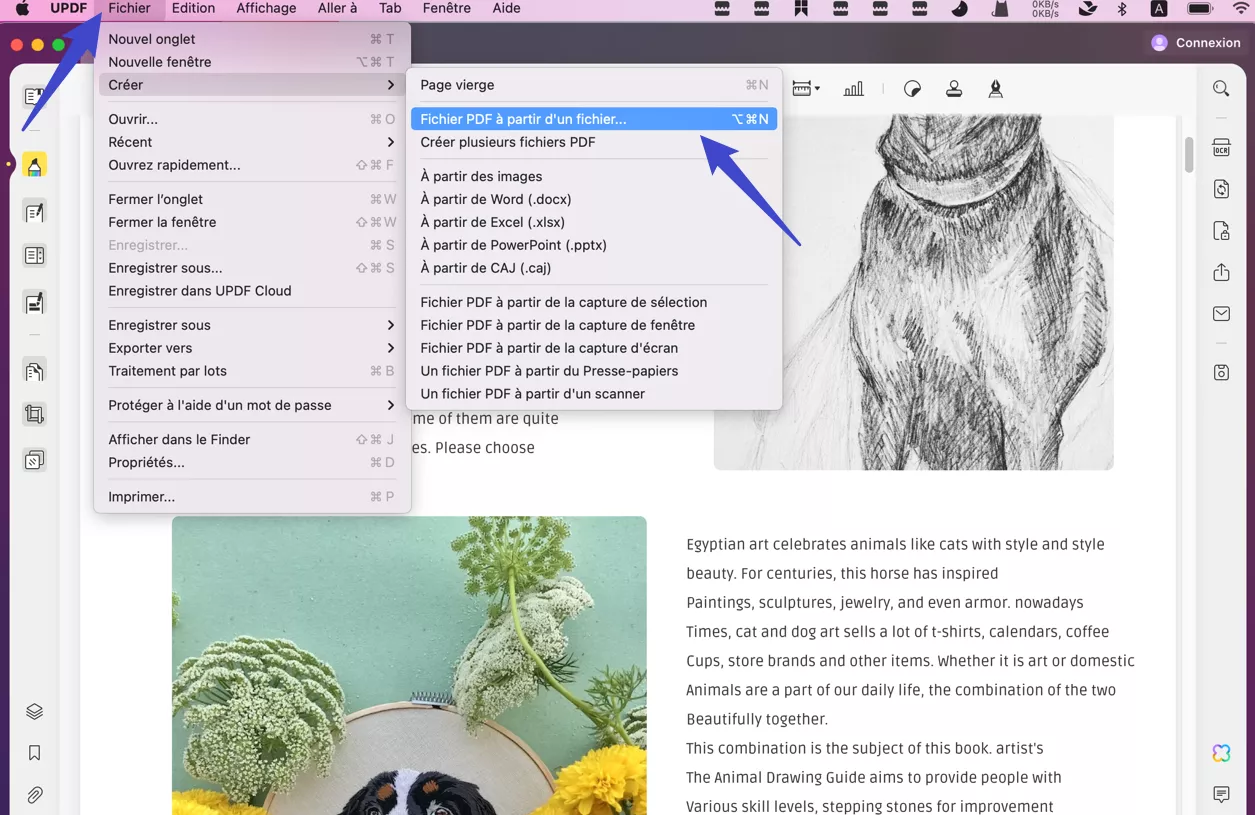Click the Bluetooth icon in the menu bar
This screenshot has height=815, width=1255.
[1121, 9]
